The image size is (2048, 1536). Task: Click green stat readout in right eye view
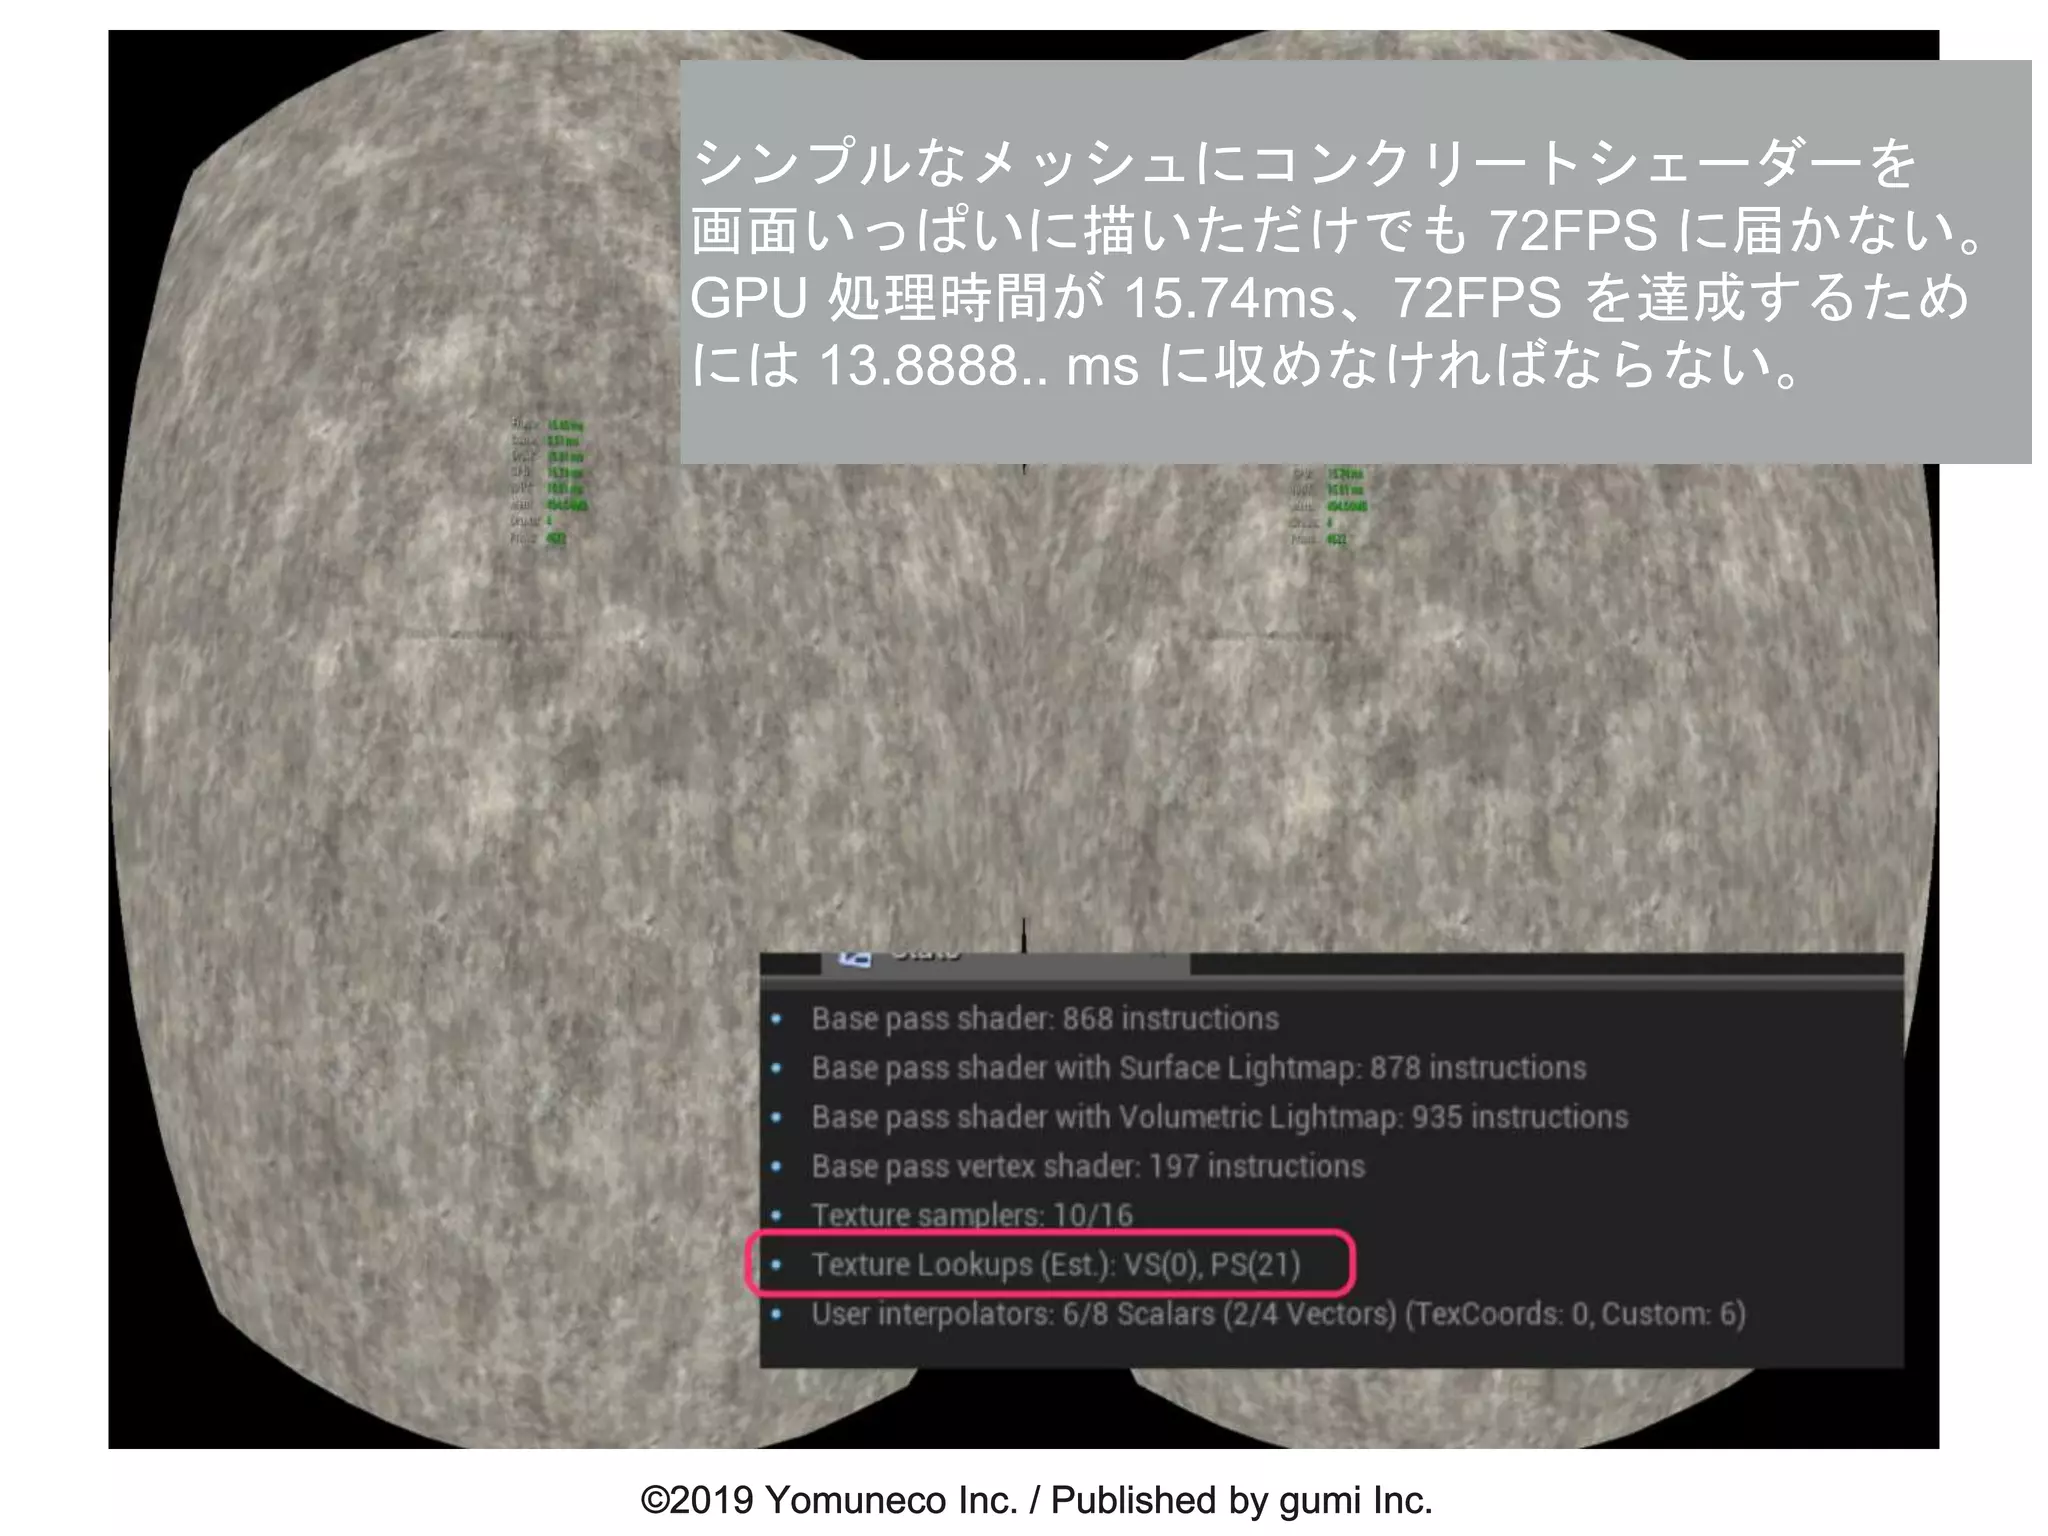point(1329,505)
